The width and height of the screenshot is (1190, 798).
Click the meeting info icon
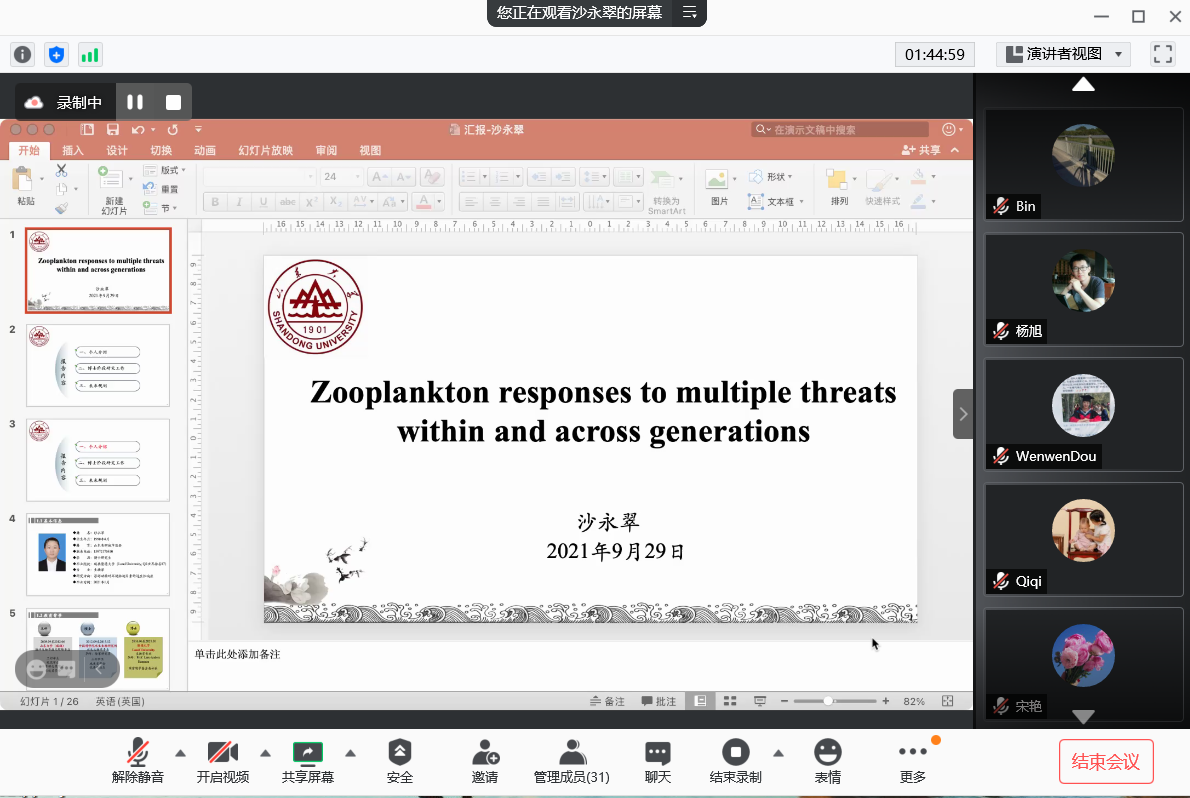point(22,55)
